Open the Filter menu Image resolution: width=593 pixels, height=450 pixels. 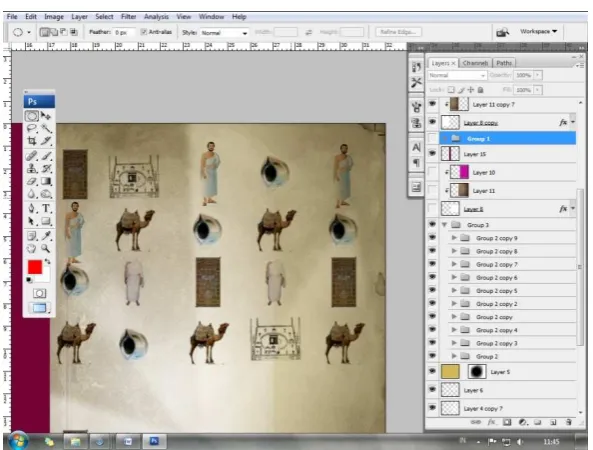129,17
